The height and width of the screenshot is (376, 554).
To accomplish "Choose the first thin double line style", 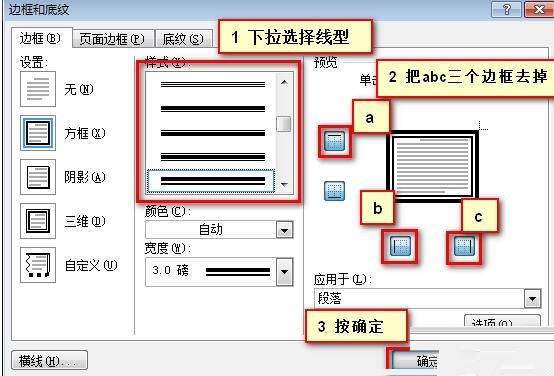I will tap(213, 84).
